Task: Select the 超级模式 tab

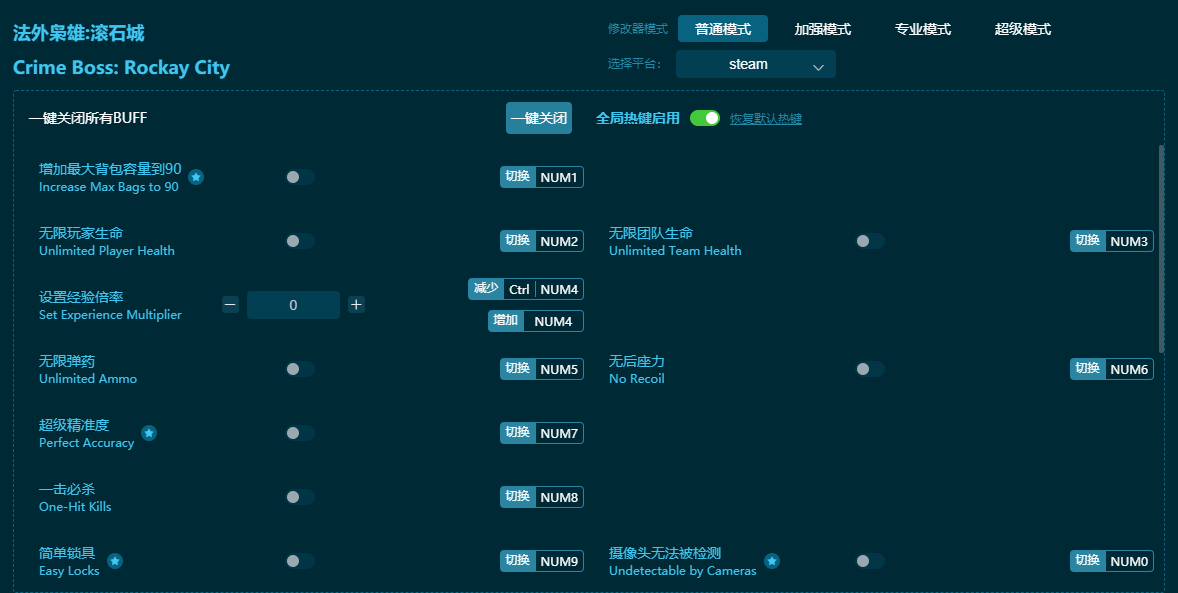Action: point(1022,29)
